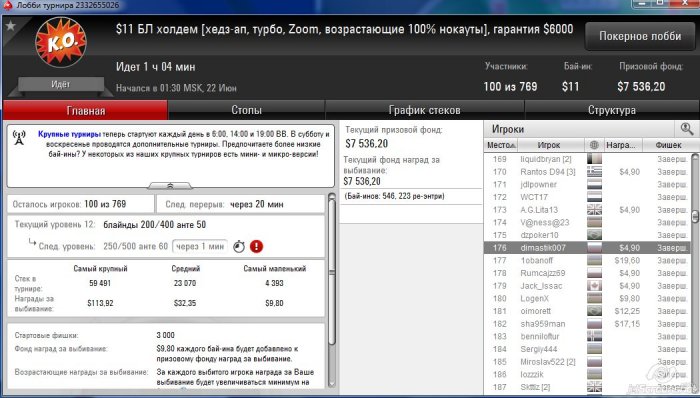This screenshot has height=398, width=700.
Task: Click the broadcast antenna news icon
Action: [19, 137]
